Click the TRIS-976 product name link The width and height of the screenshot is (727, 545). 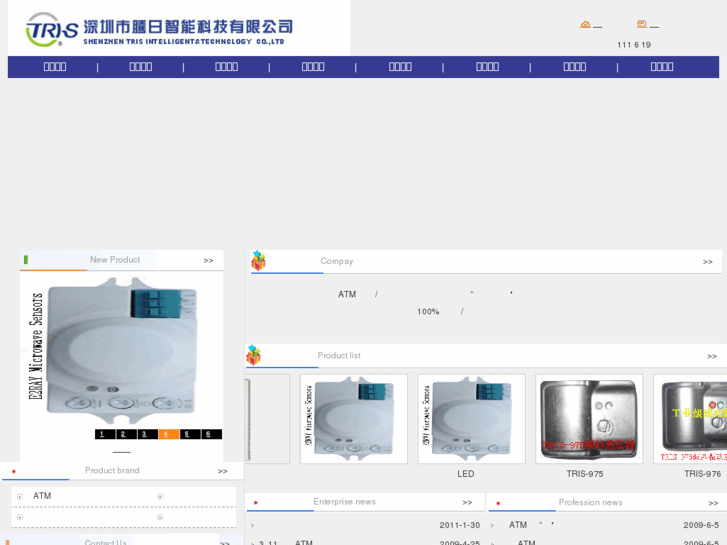pyautogui.click(x=702, y=474)
